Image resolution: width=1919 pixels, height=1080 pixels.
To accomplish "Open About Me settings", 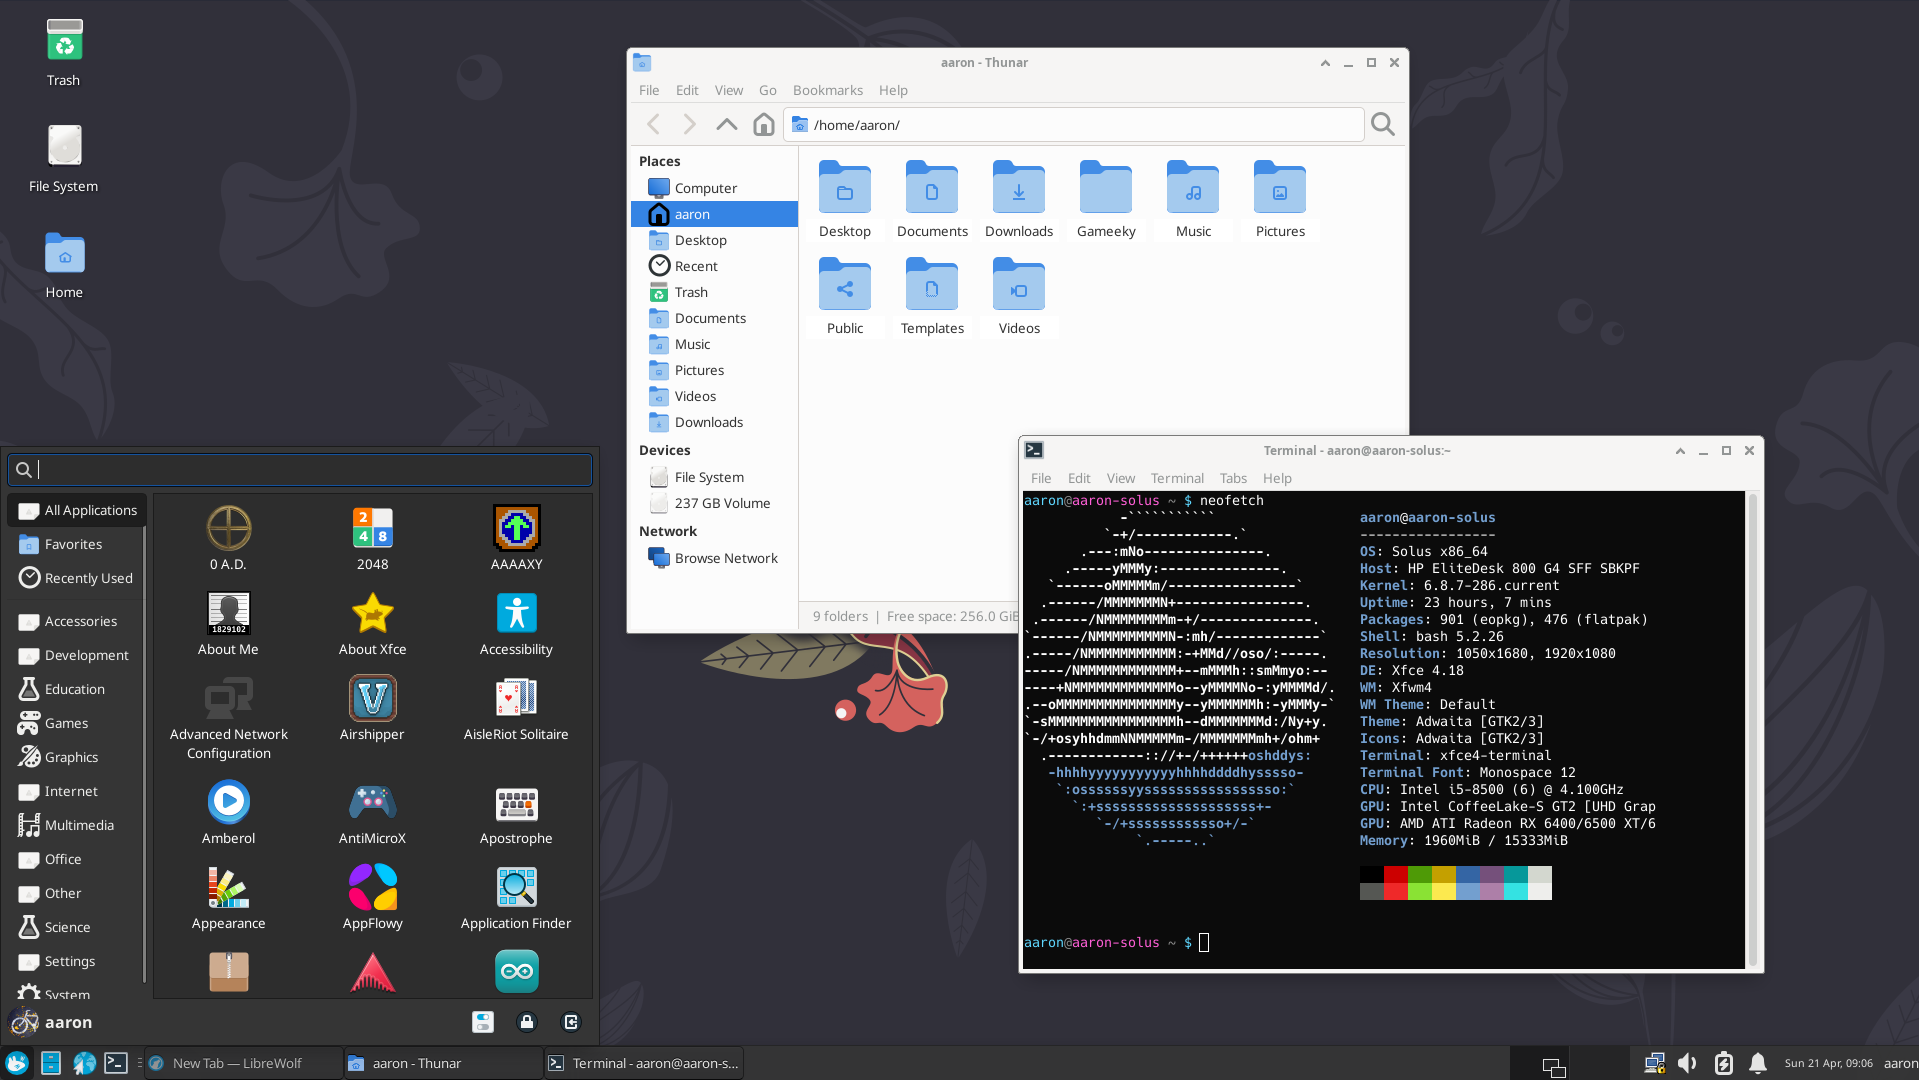I will tap(228, 624).
